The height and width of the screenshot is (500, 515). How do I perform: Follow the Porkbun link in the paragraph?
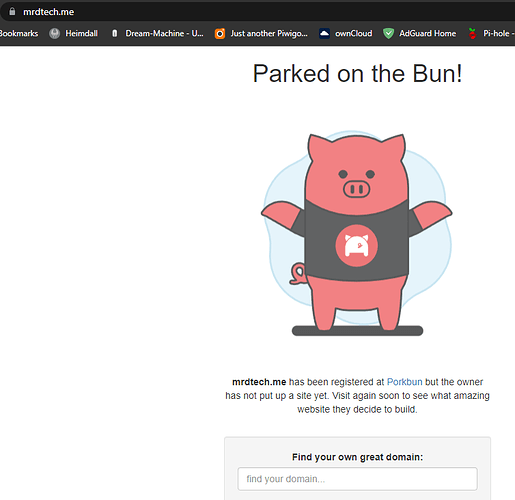point(404,382)
